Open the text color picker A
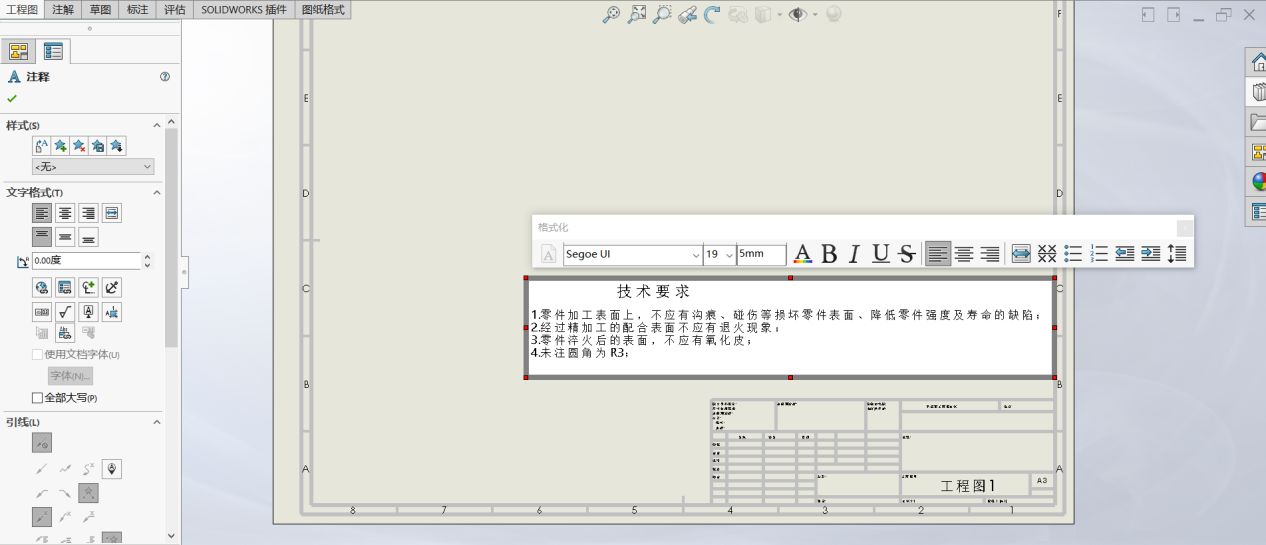The image size is (1266, 545). [x=802, y=254]
